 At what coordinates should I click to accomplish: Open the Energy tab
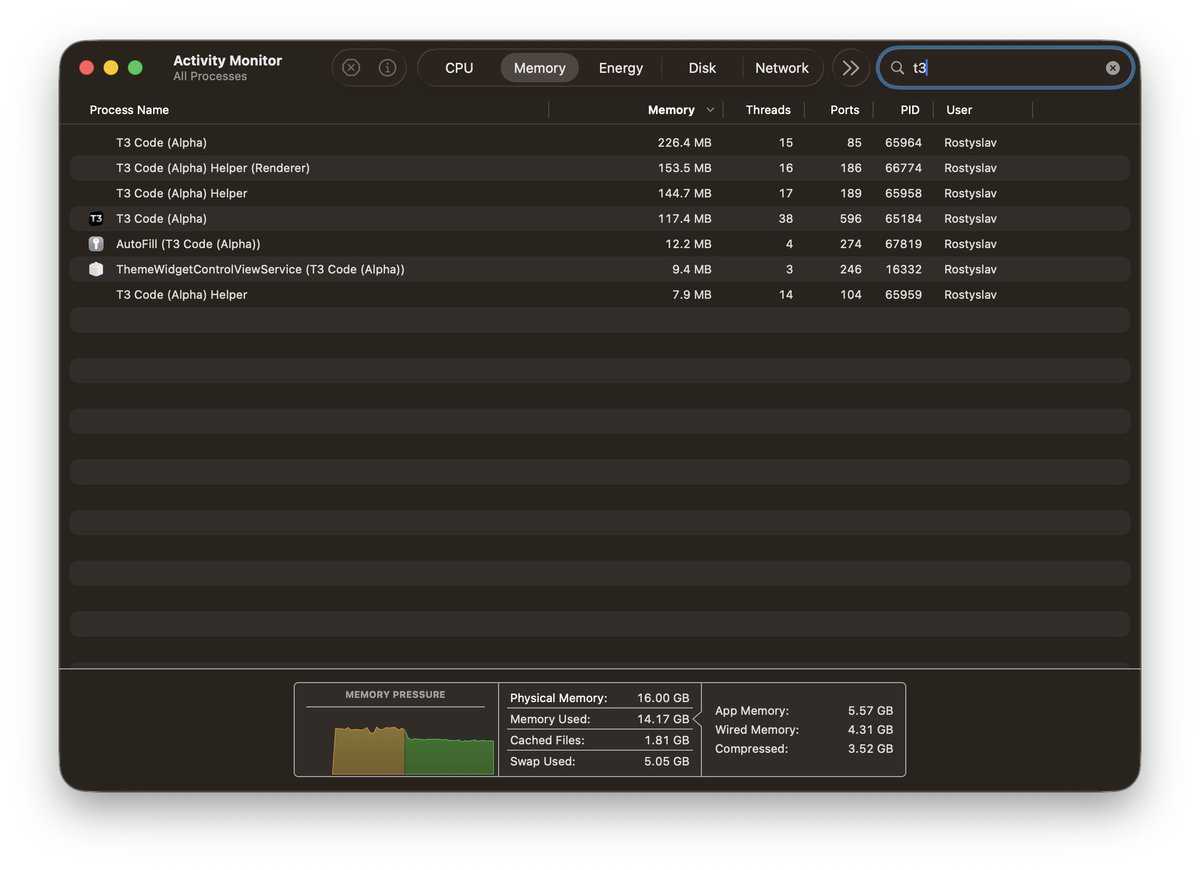coord(621,68)
